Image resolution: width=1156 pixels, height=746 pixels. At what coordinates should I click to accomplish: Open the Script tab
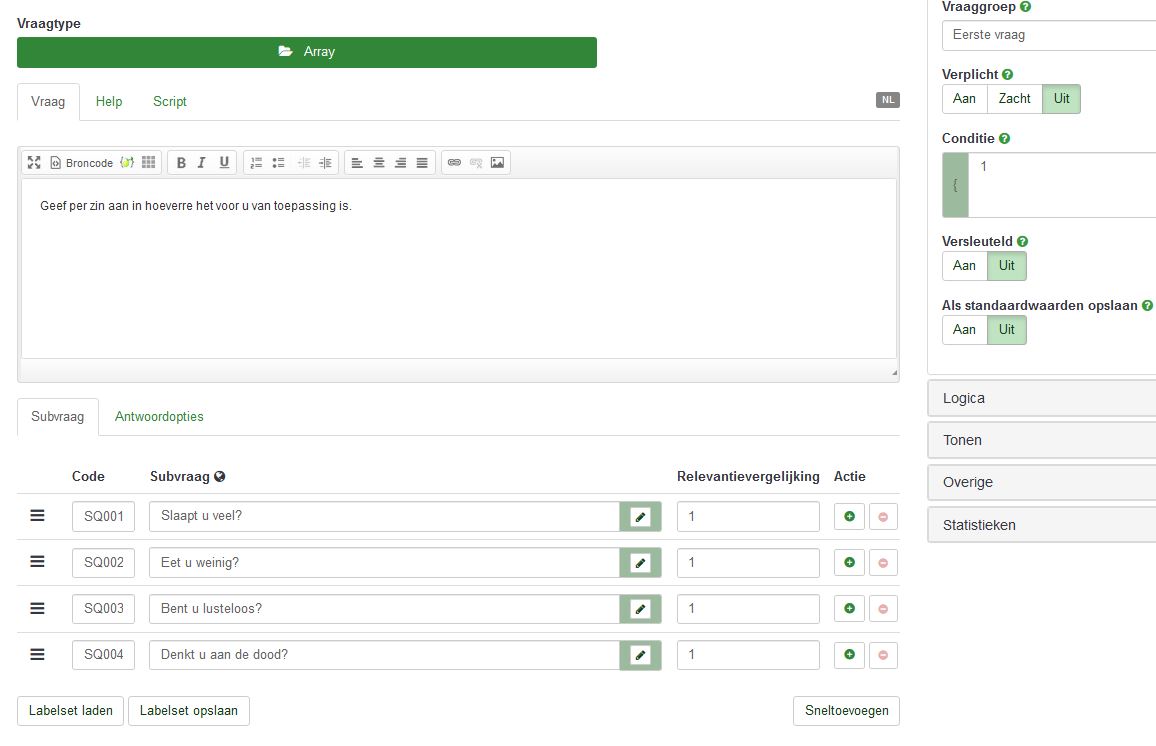click(170, 102)
